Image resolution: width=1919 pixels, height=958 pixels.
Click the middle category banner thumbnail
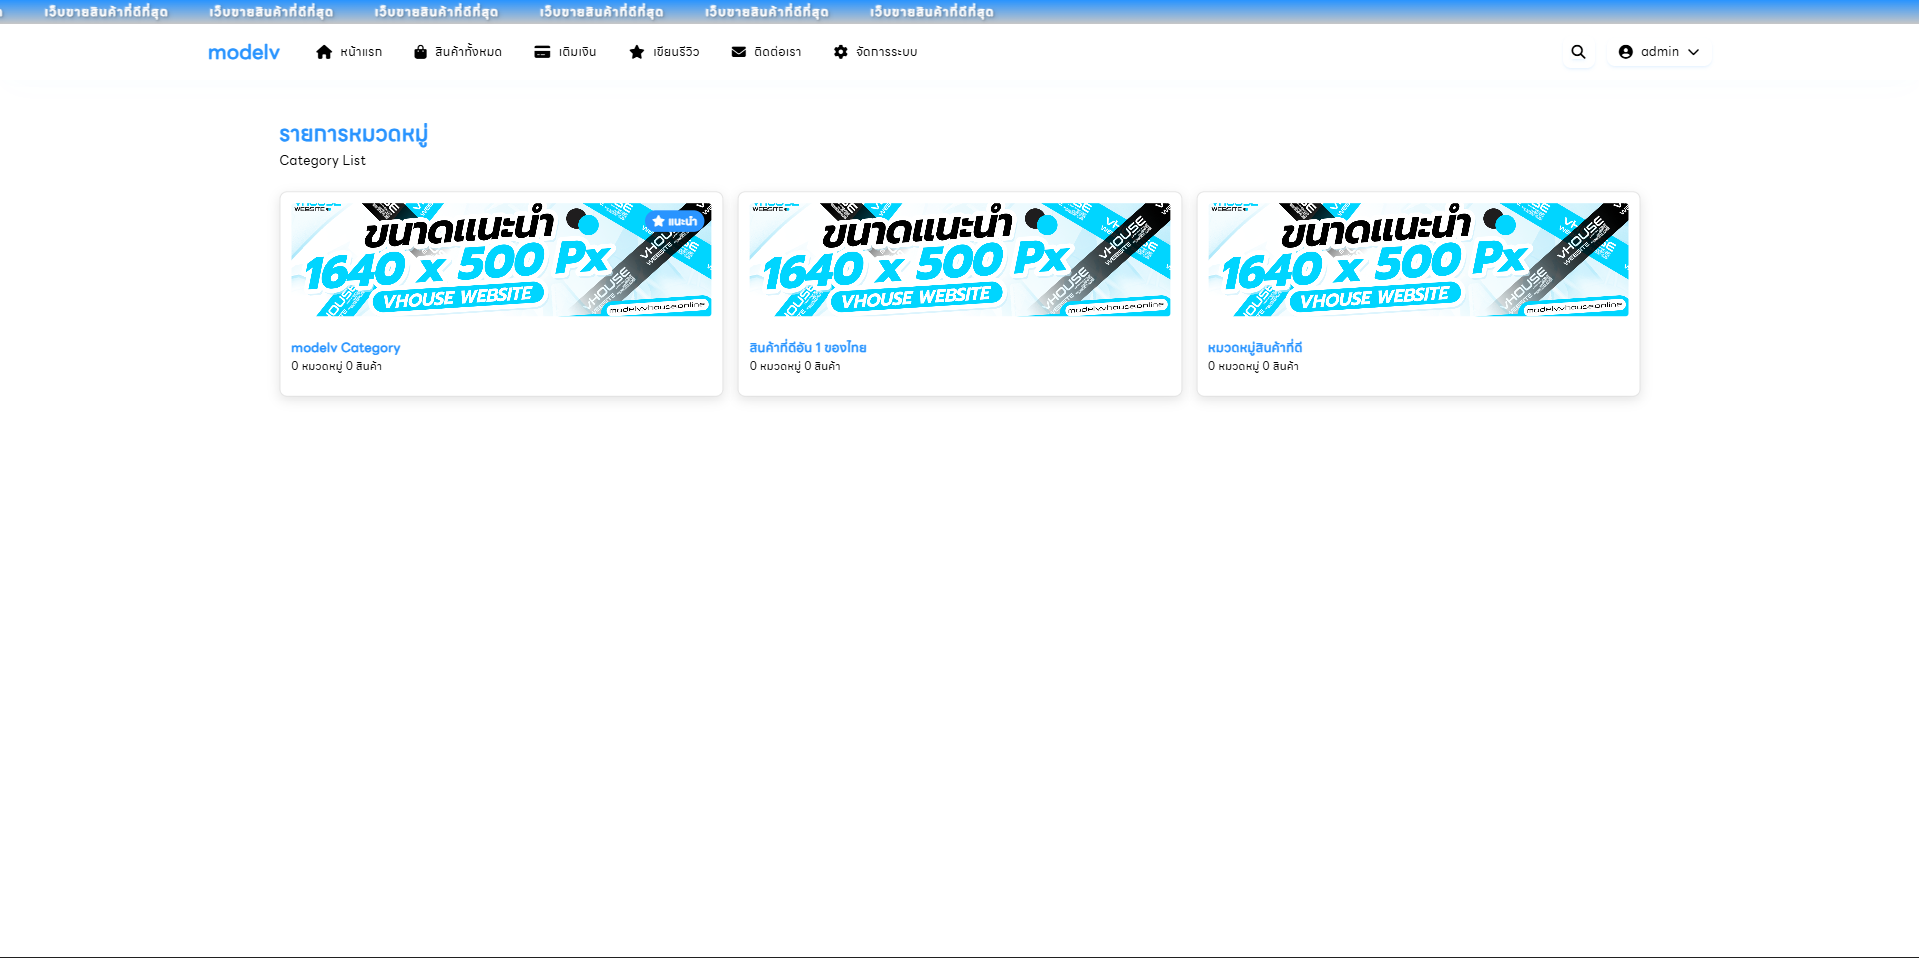point(959,260)
